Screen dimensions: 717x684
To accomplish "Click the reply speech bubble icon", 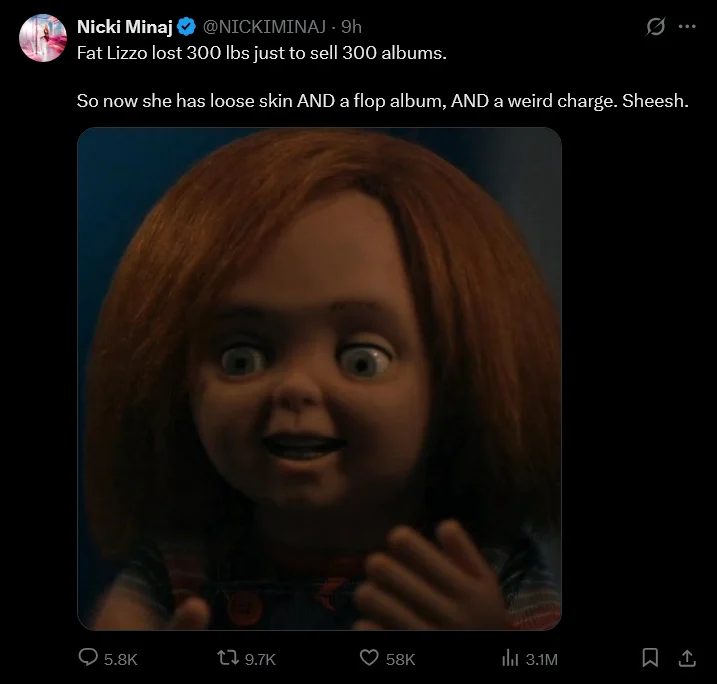I will pos(88,658).
